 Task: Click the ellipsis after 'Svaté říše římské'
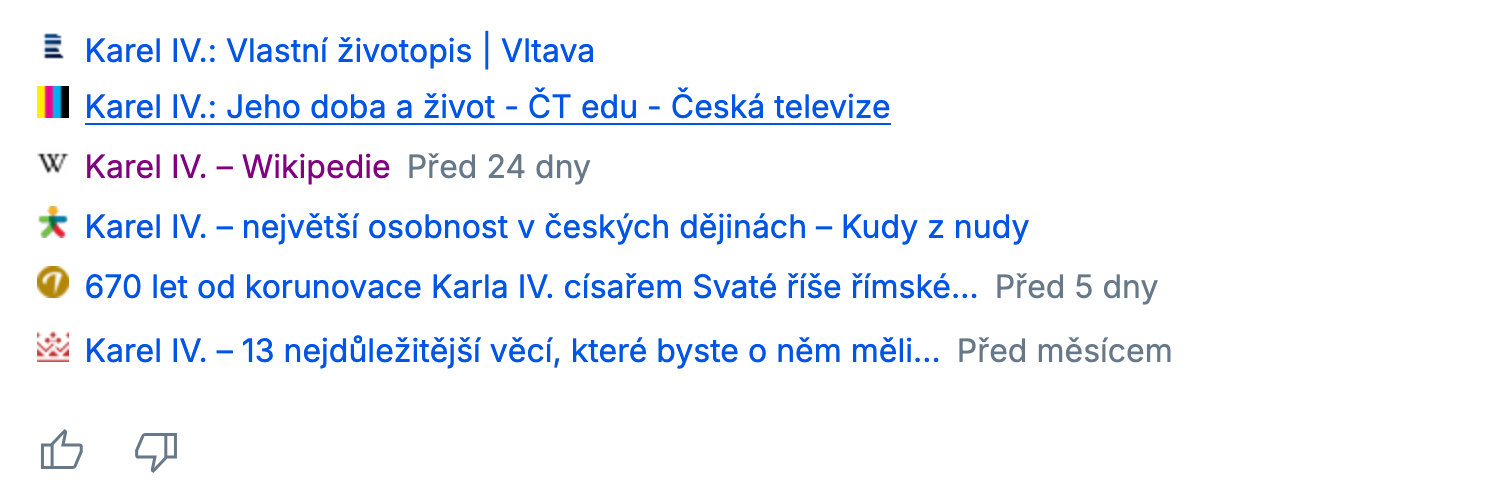point(965,290)
